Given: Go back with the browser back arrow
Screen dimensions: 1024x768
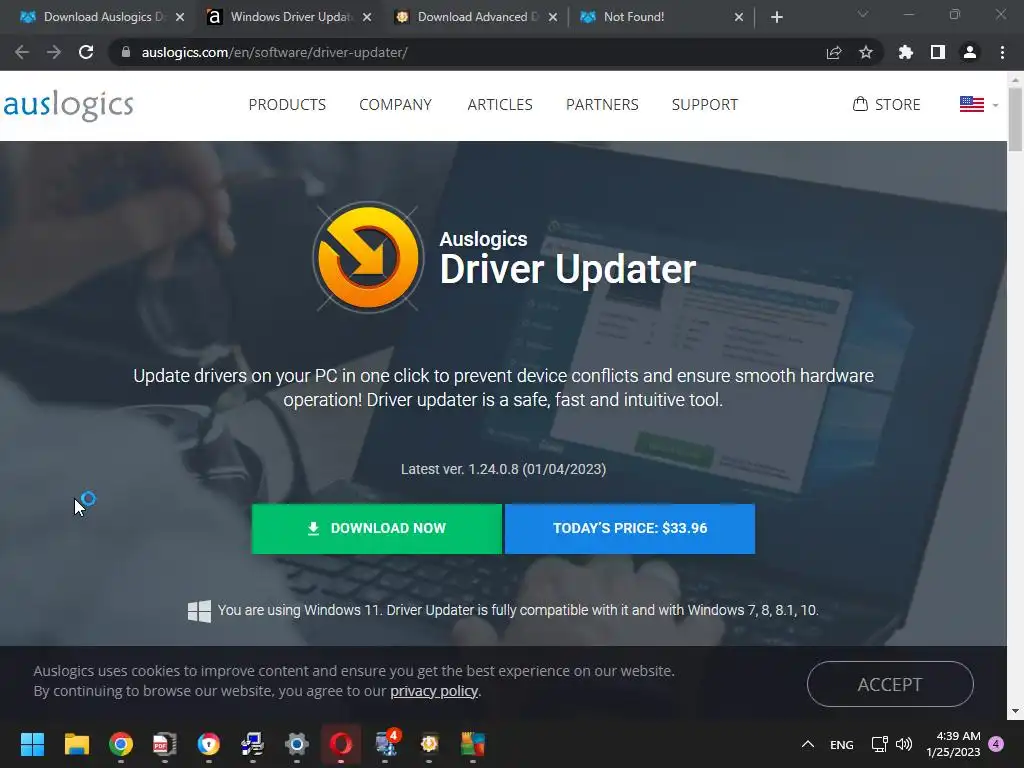Looking at the screenshot, I should pos(22,52).
